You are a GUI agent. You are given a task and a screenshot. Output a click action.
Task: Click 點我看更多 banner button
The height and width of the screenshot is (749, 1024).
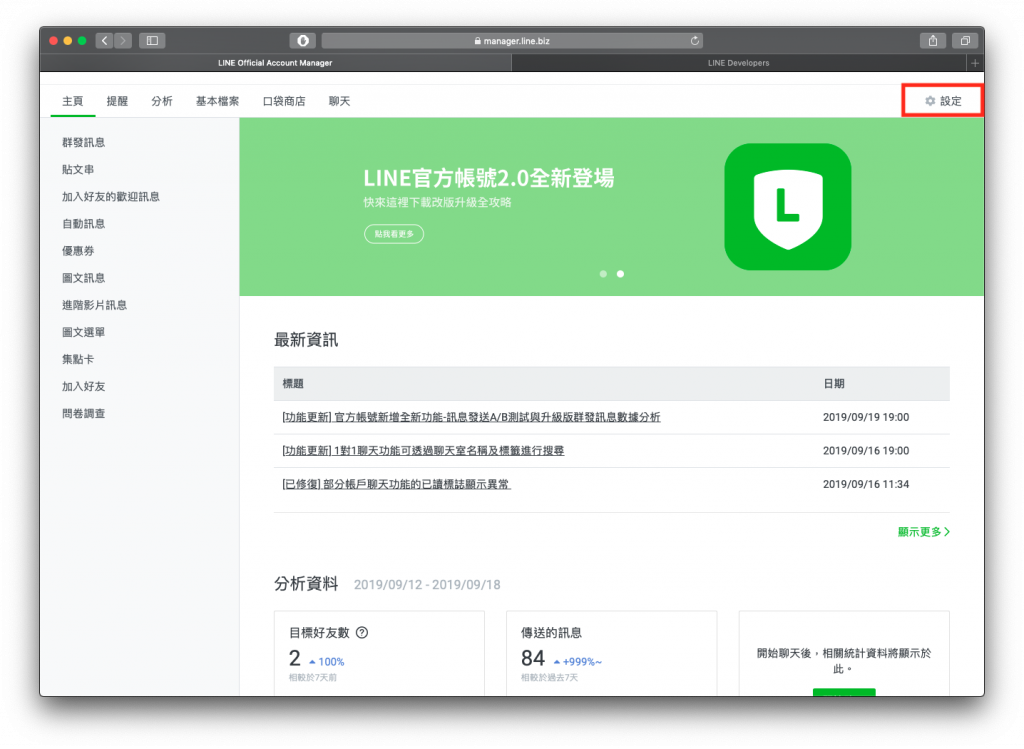pos(394,234)
